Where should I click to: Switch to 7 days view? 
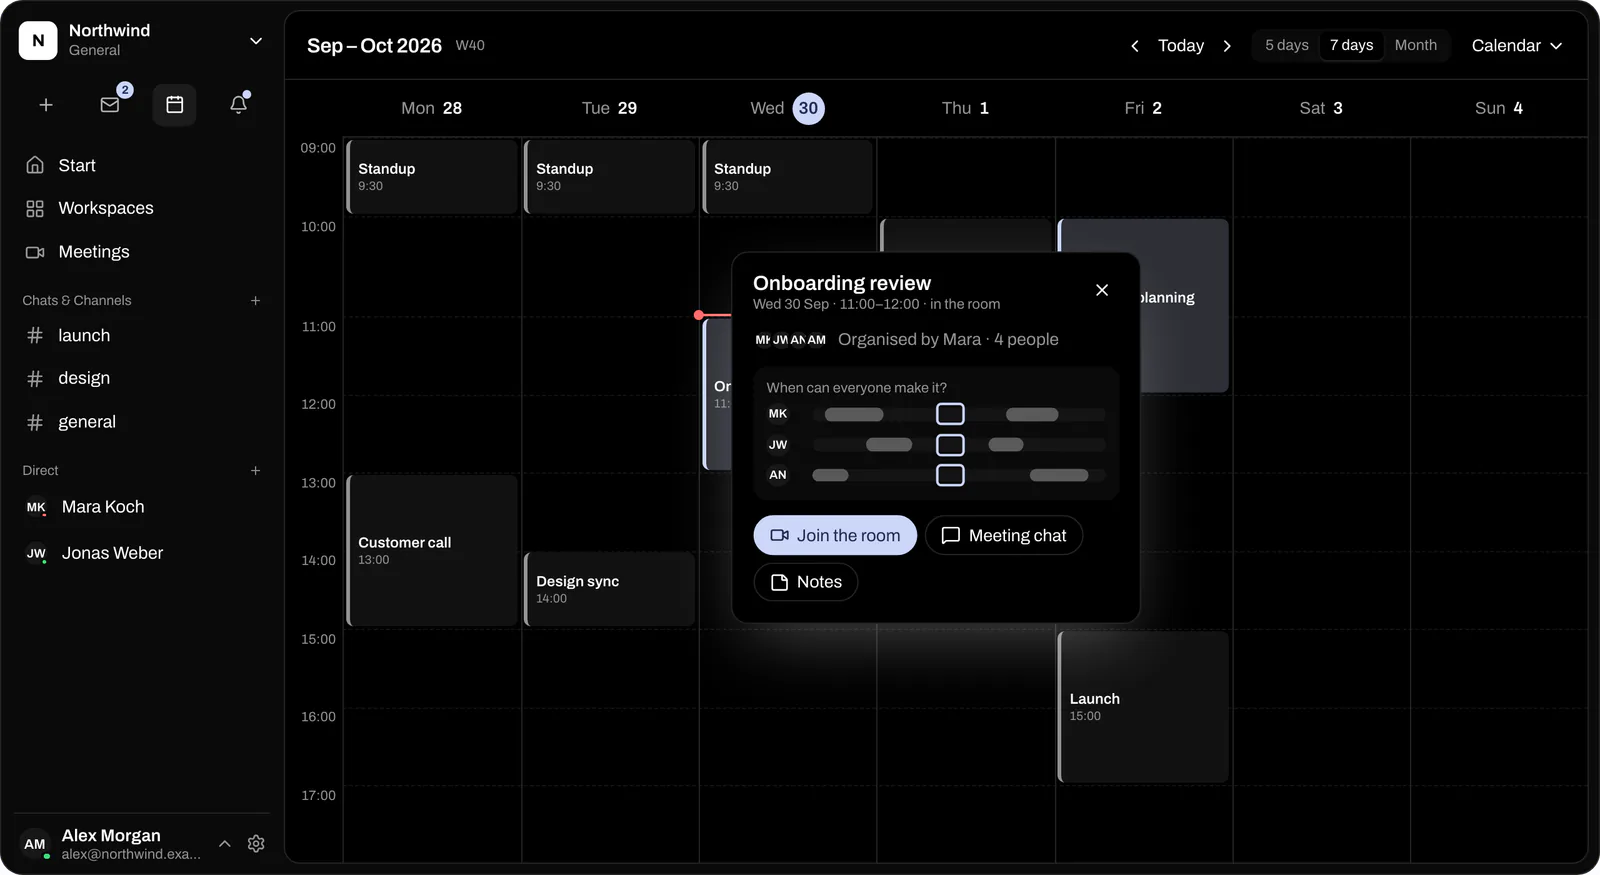coord(1351,45)
